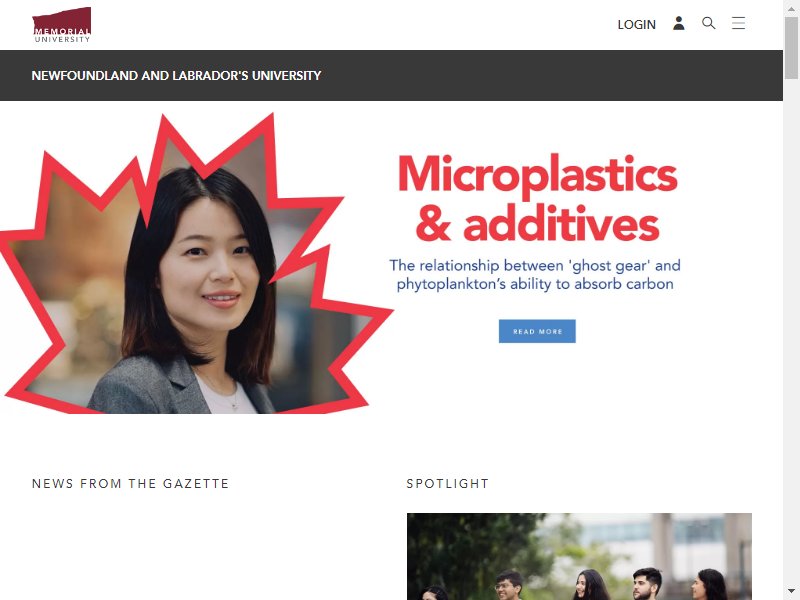Click the Memorial University logo
This screenshot has width=800, height=600.
(62, 24)
